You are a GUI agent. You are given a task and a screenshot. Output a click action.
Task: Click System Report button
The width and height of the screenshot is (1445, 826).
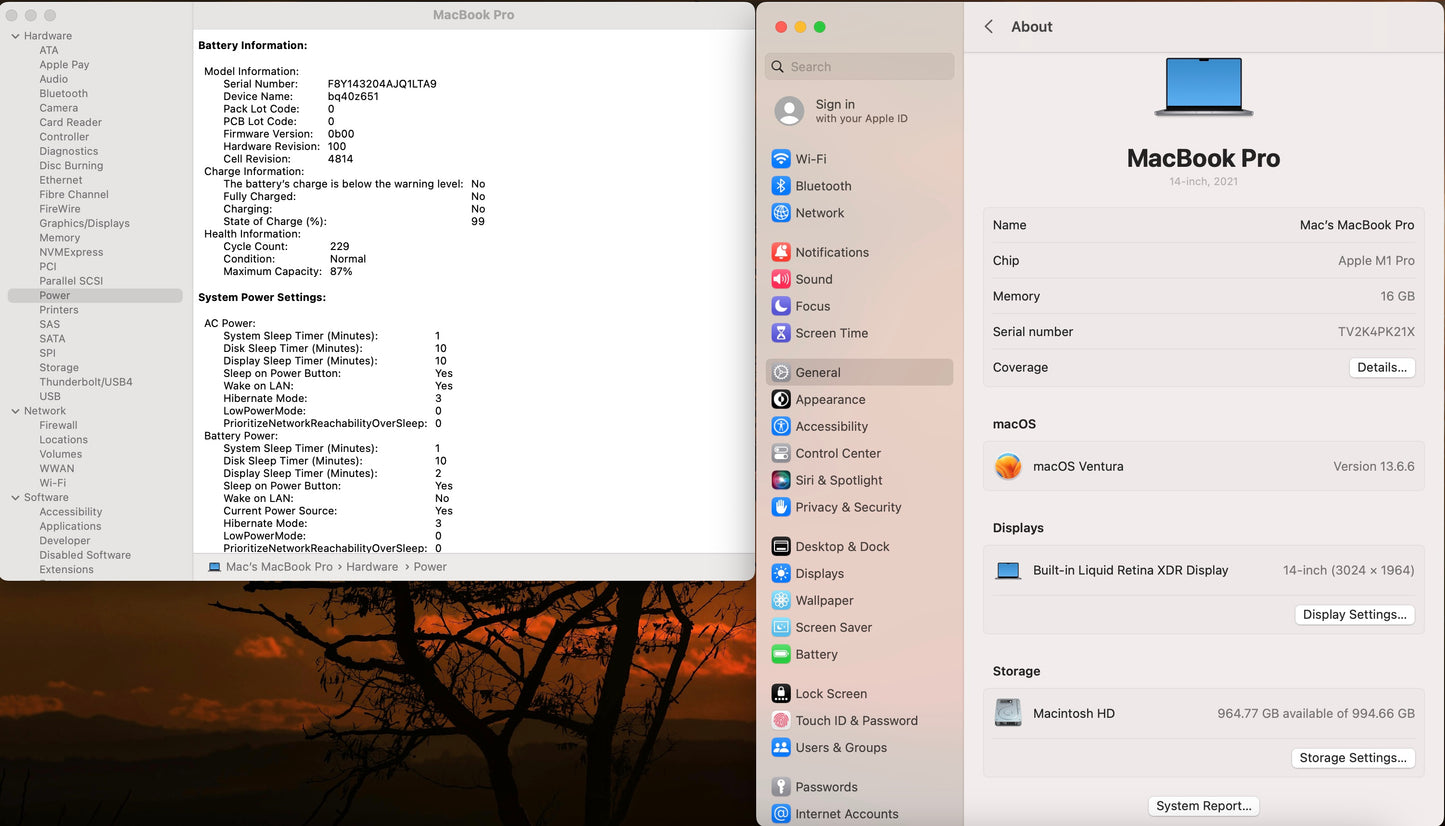pos(1203,805)
